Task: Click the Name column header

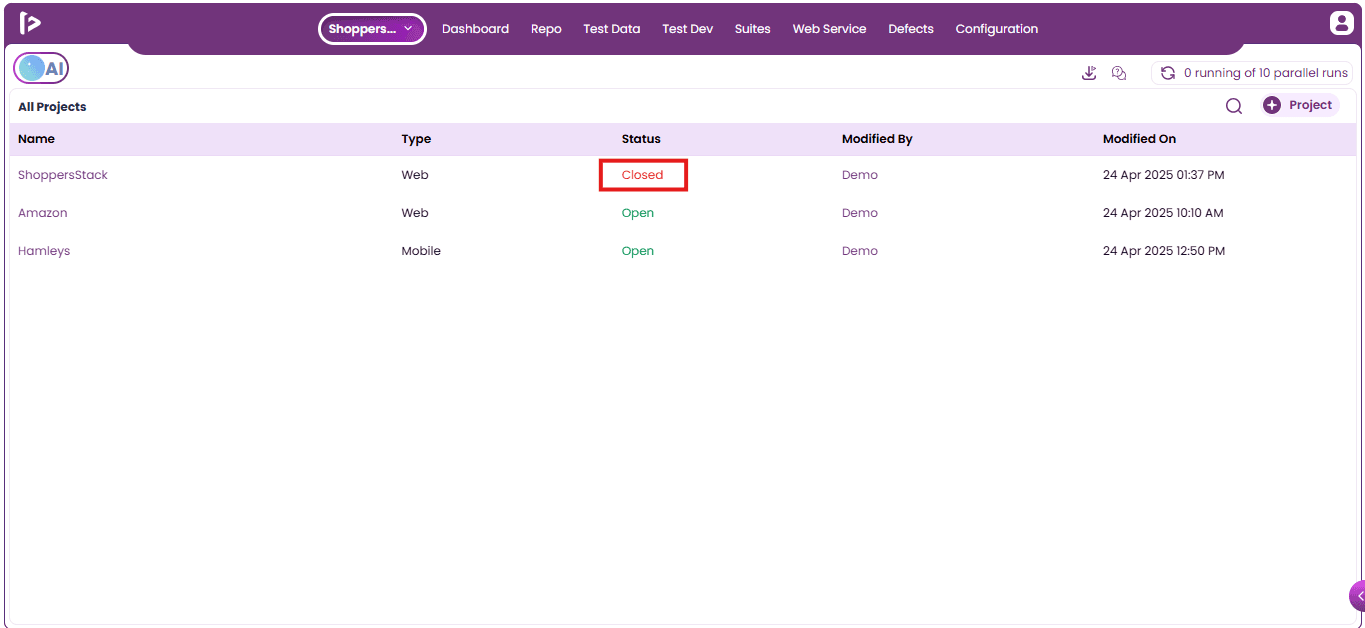Action: (36, 139)
